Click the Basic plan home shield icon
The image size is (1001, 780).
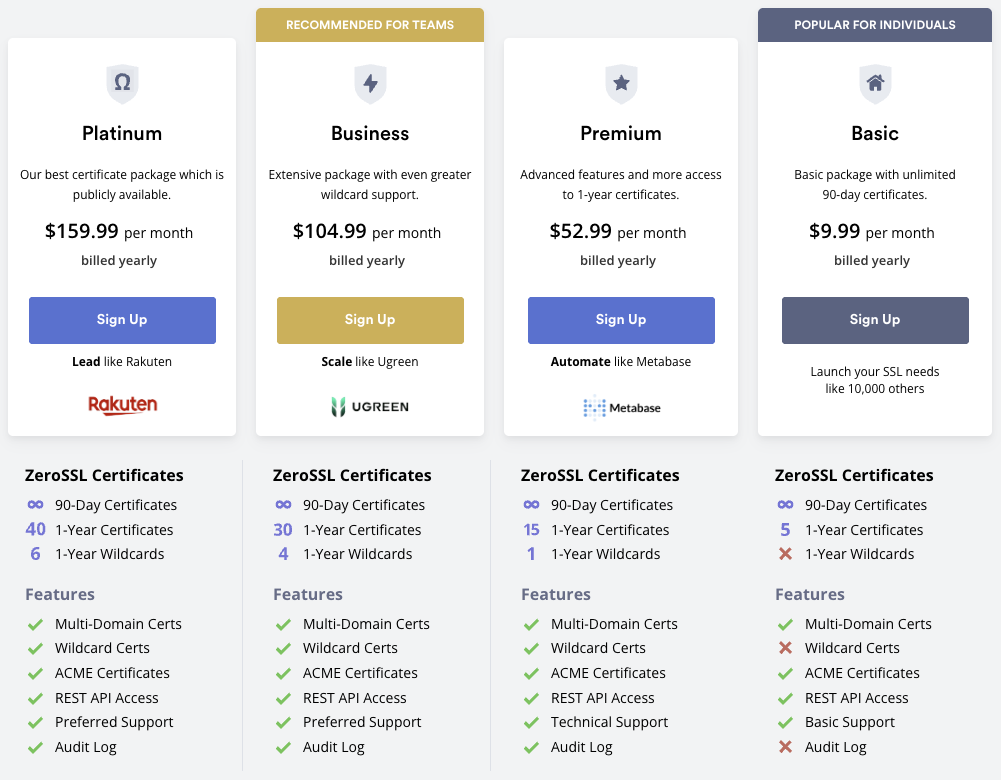pyautogui.click(x=875, y=84)
